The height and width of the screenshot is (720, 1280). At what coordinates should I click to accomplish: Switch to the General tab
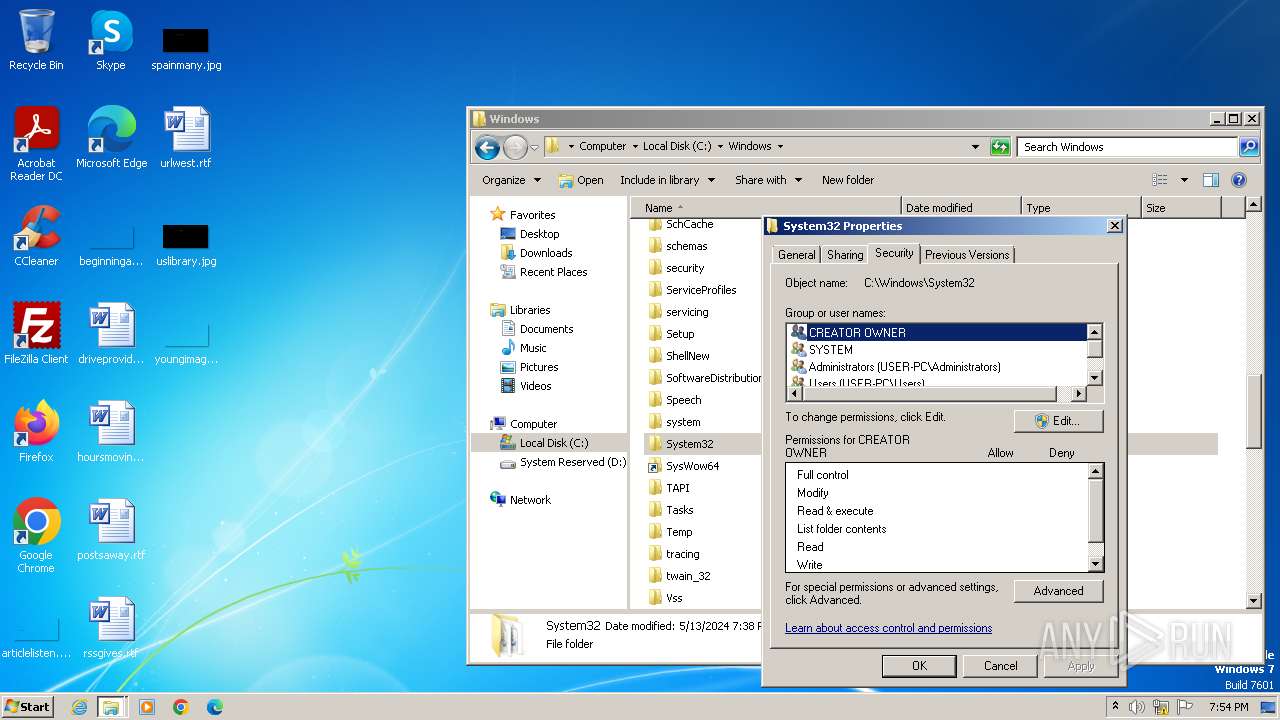click(796, 255)
